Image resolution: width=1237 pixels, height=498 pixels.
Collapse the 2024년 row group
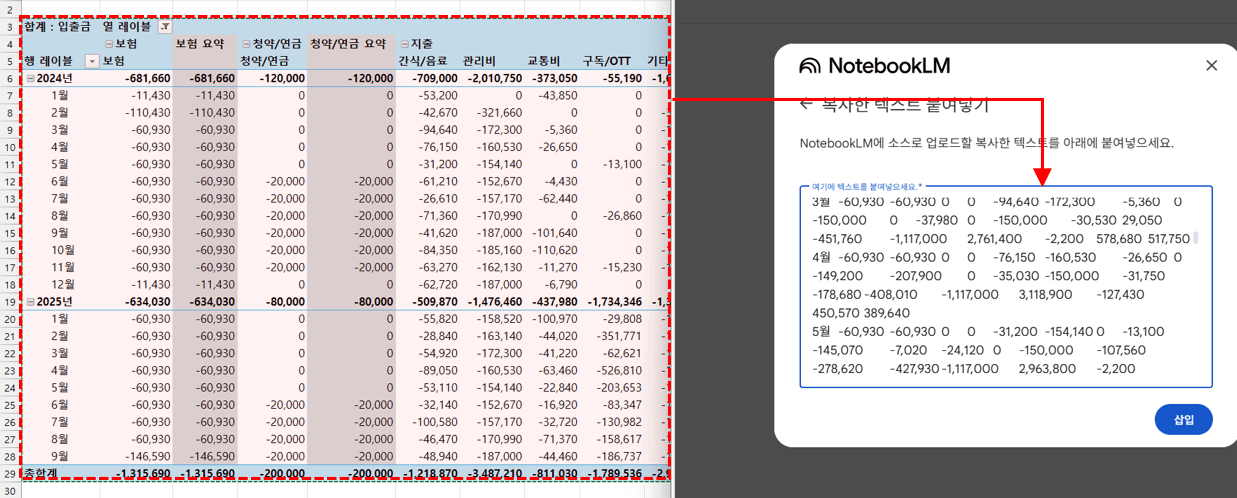pos(30,78)
